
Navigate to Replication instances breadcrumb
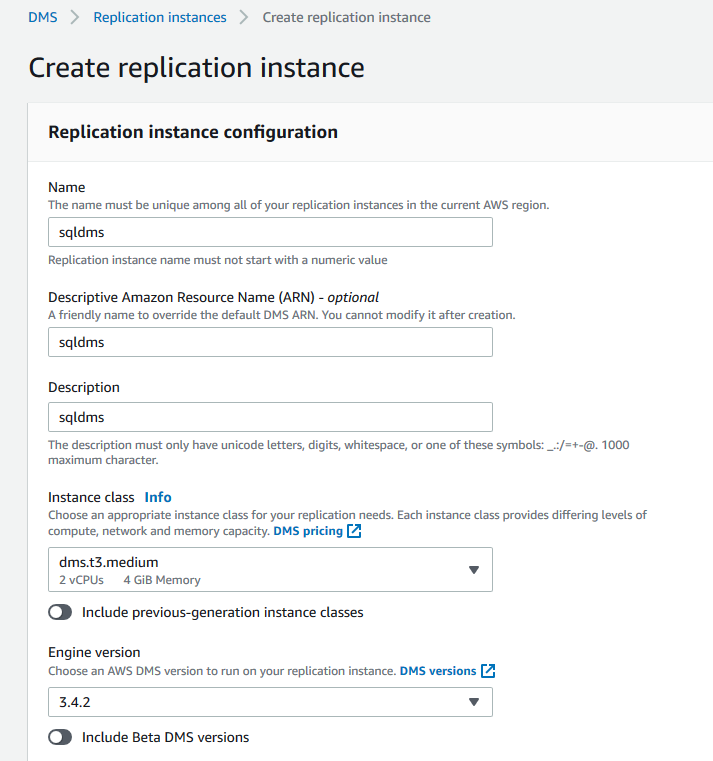click(160, 17)
